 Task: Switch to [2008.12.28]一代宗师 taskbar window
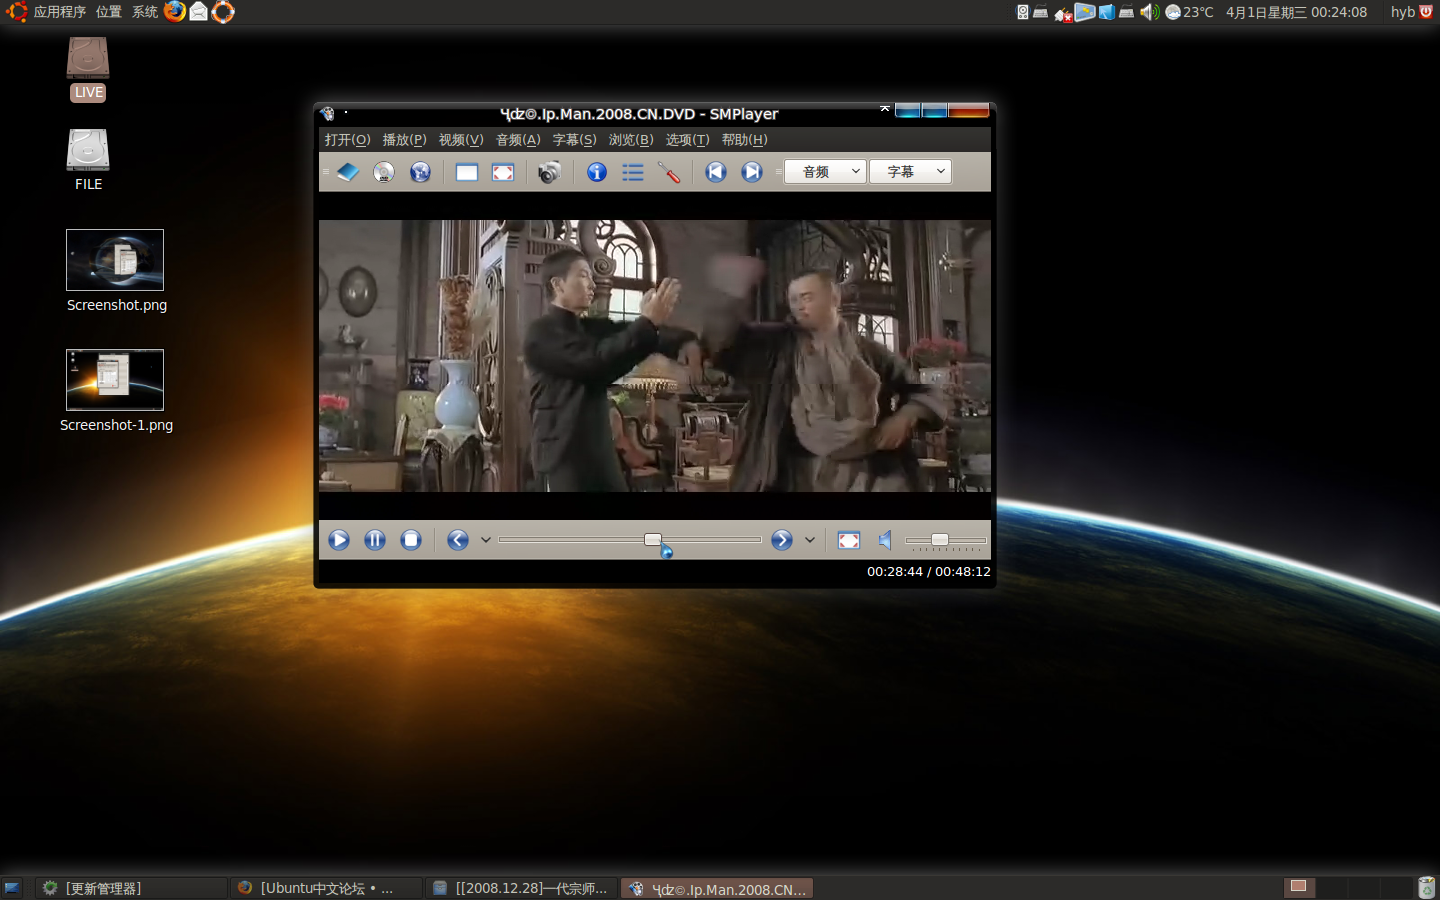click(521, 888)
